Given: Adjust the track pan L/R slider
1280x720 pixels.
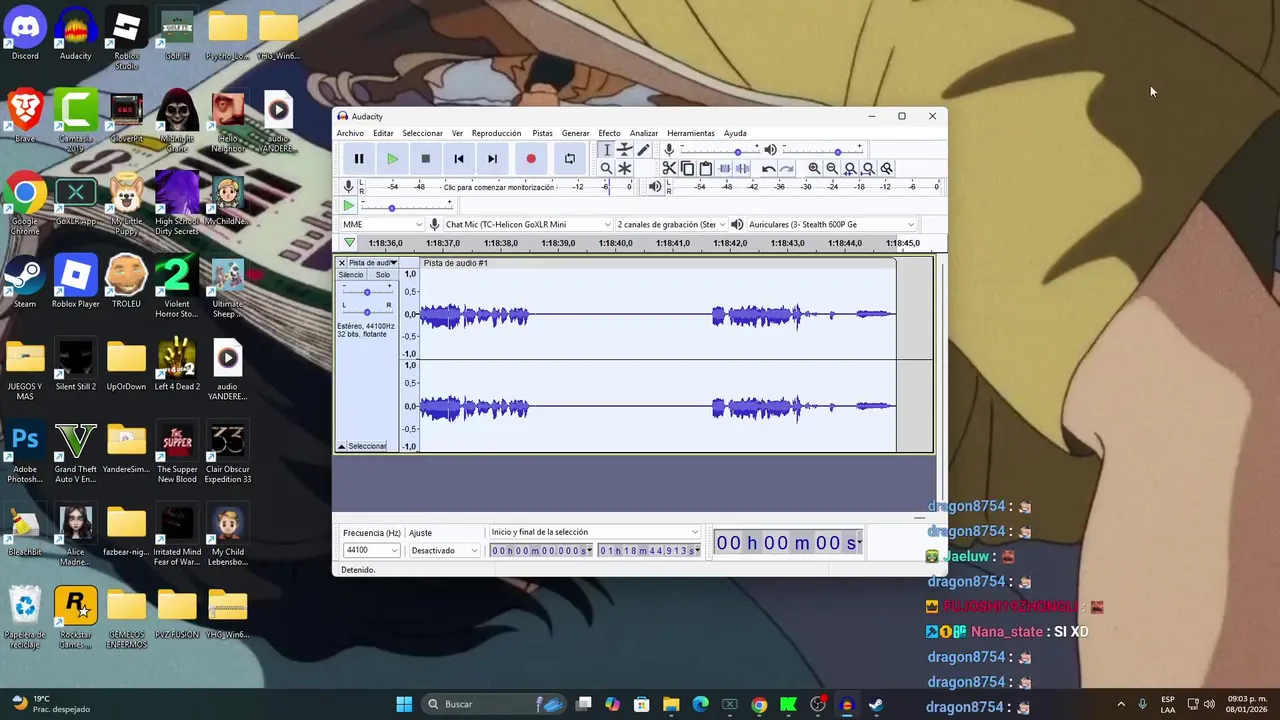Looking at the screenshot, I should click(366, 310).
